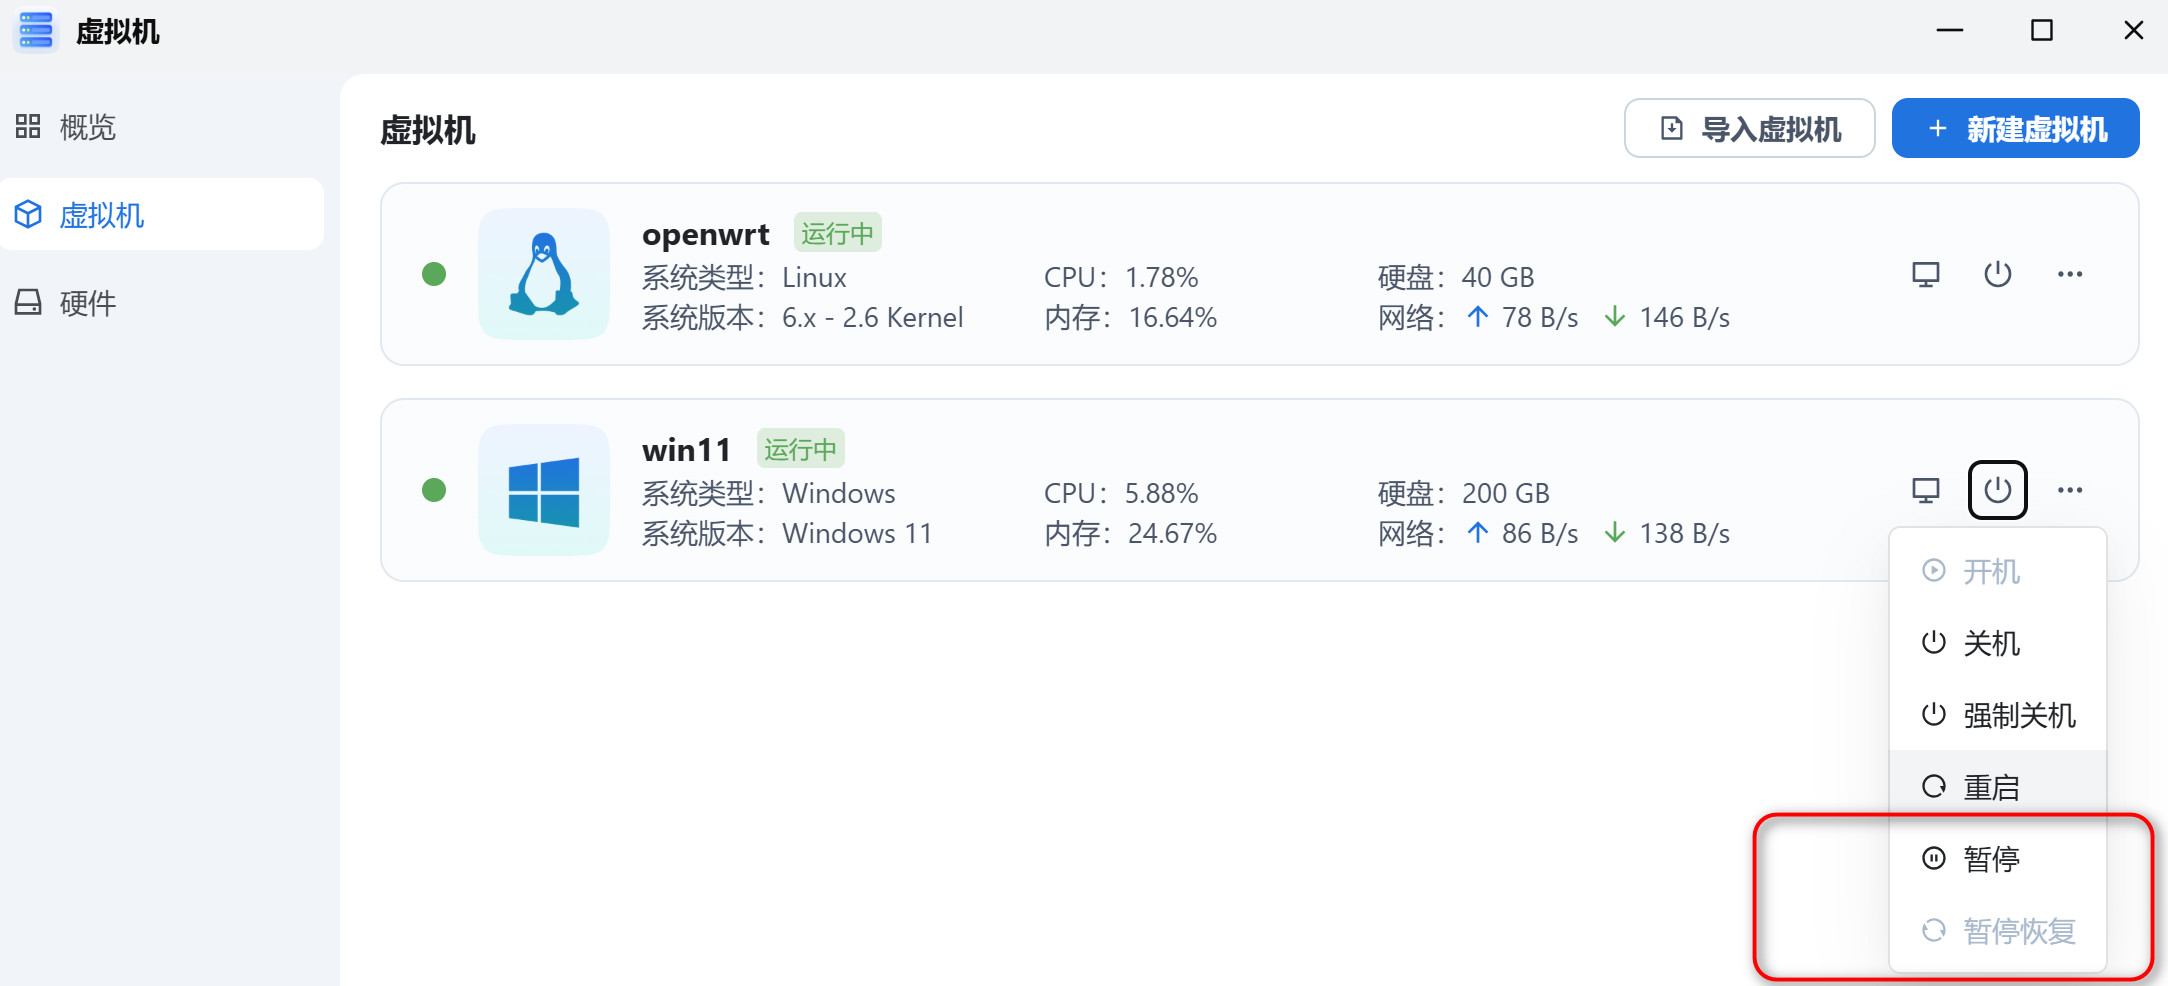Click the 导入虚拟机 button
This screenshot has height=986, width=2168.
pos(1749,129)
